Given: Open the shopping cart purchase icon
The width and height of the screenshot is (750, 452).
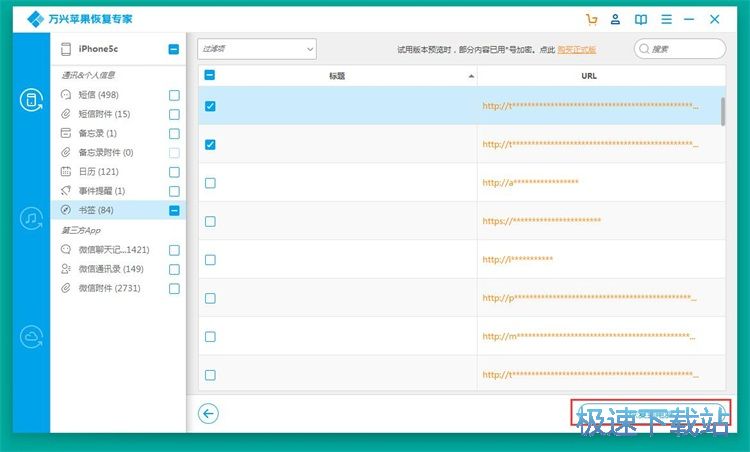Looking at the screenshot, I should click(592, 20).
